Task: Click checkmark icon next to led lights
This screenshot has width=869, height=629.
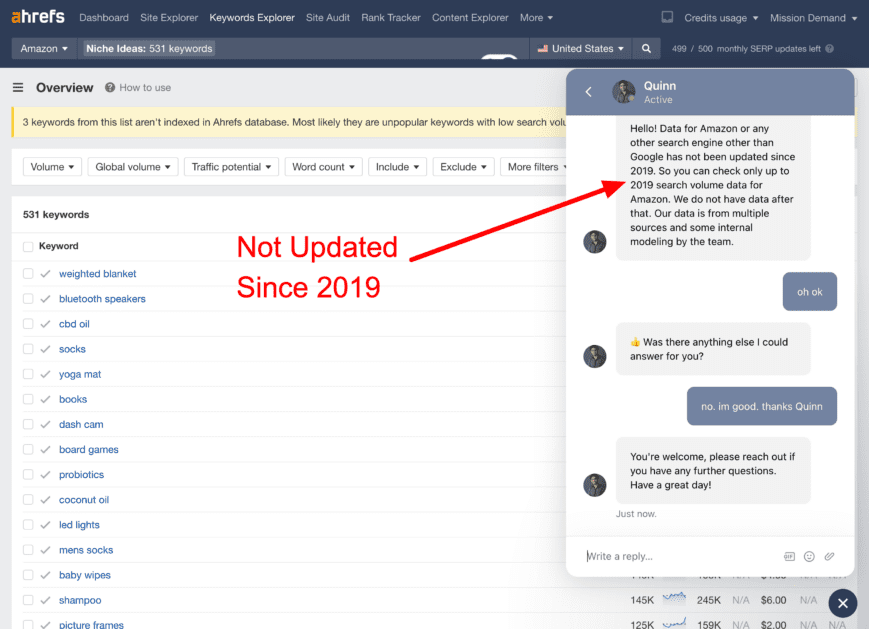Action: pyautogui.click(x=45, y=525)
